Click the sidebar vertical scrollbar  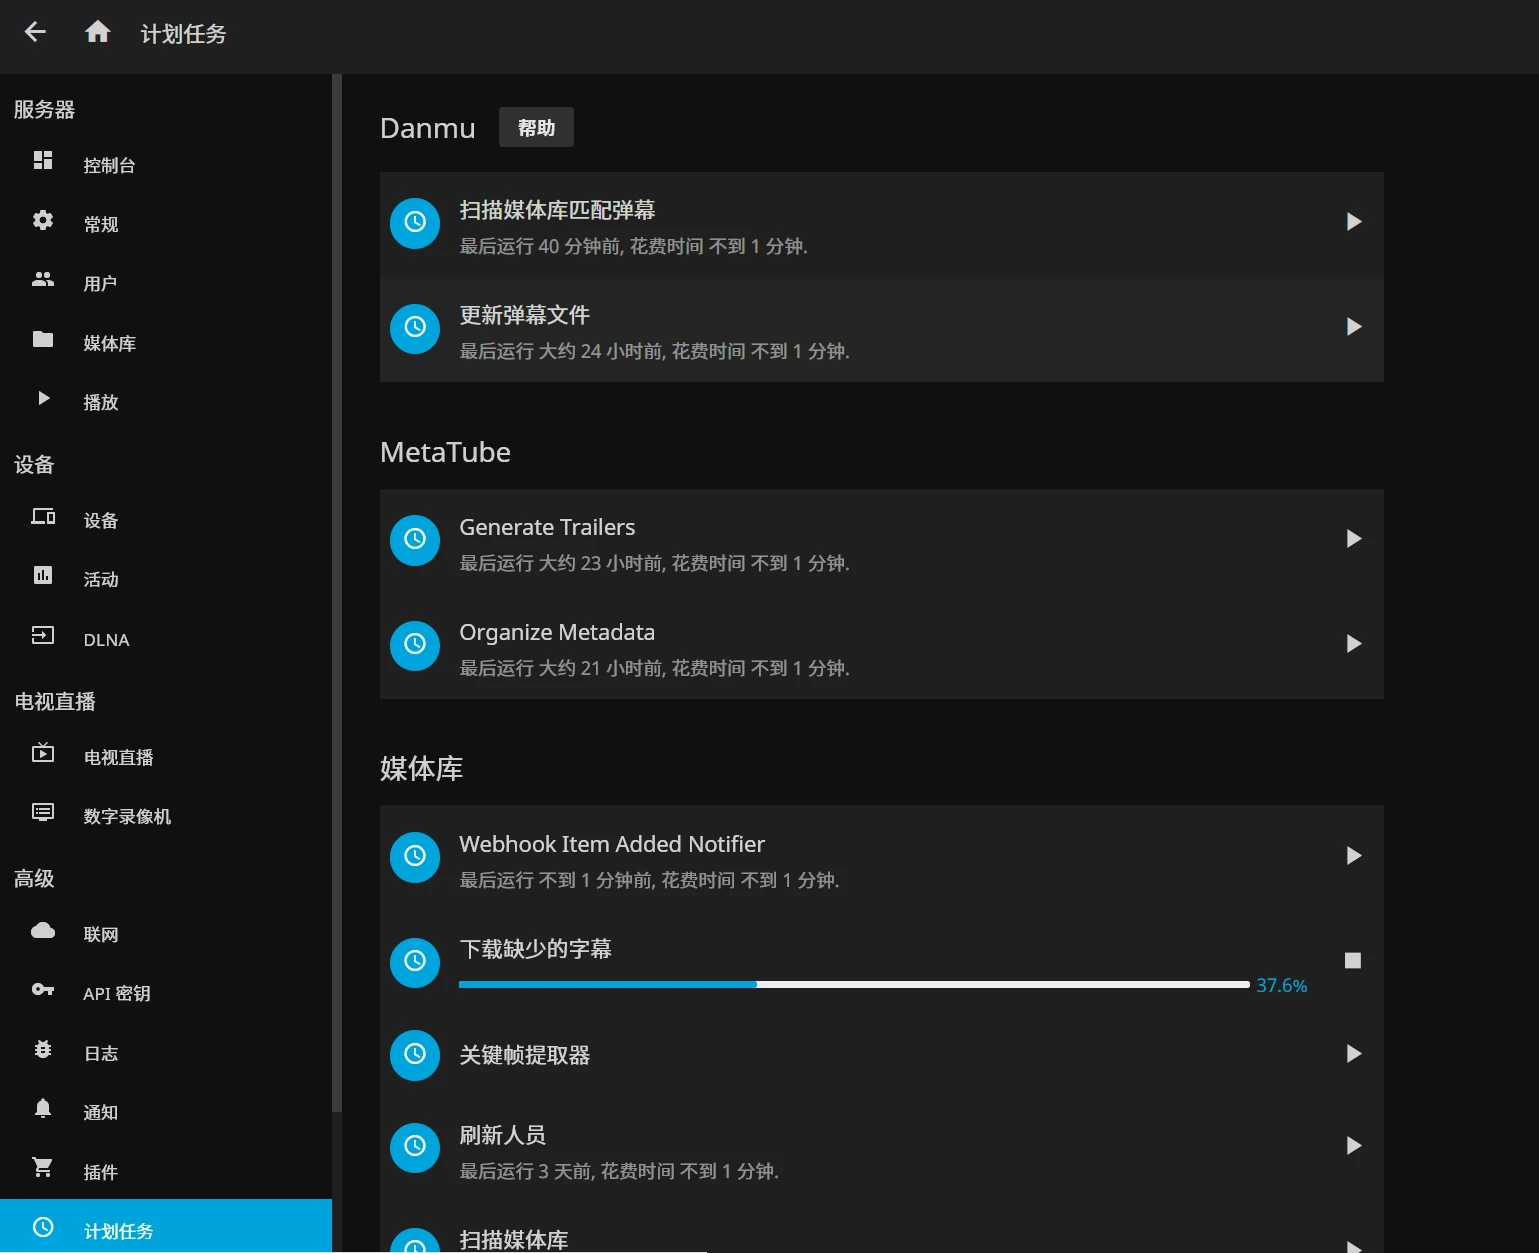[337, 600]
